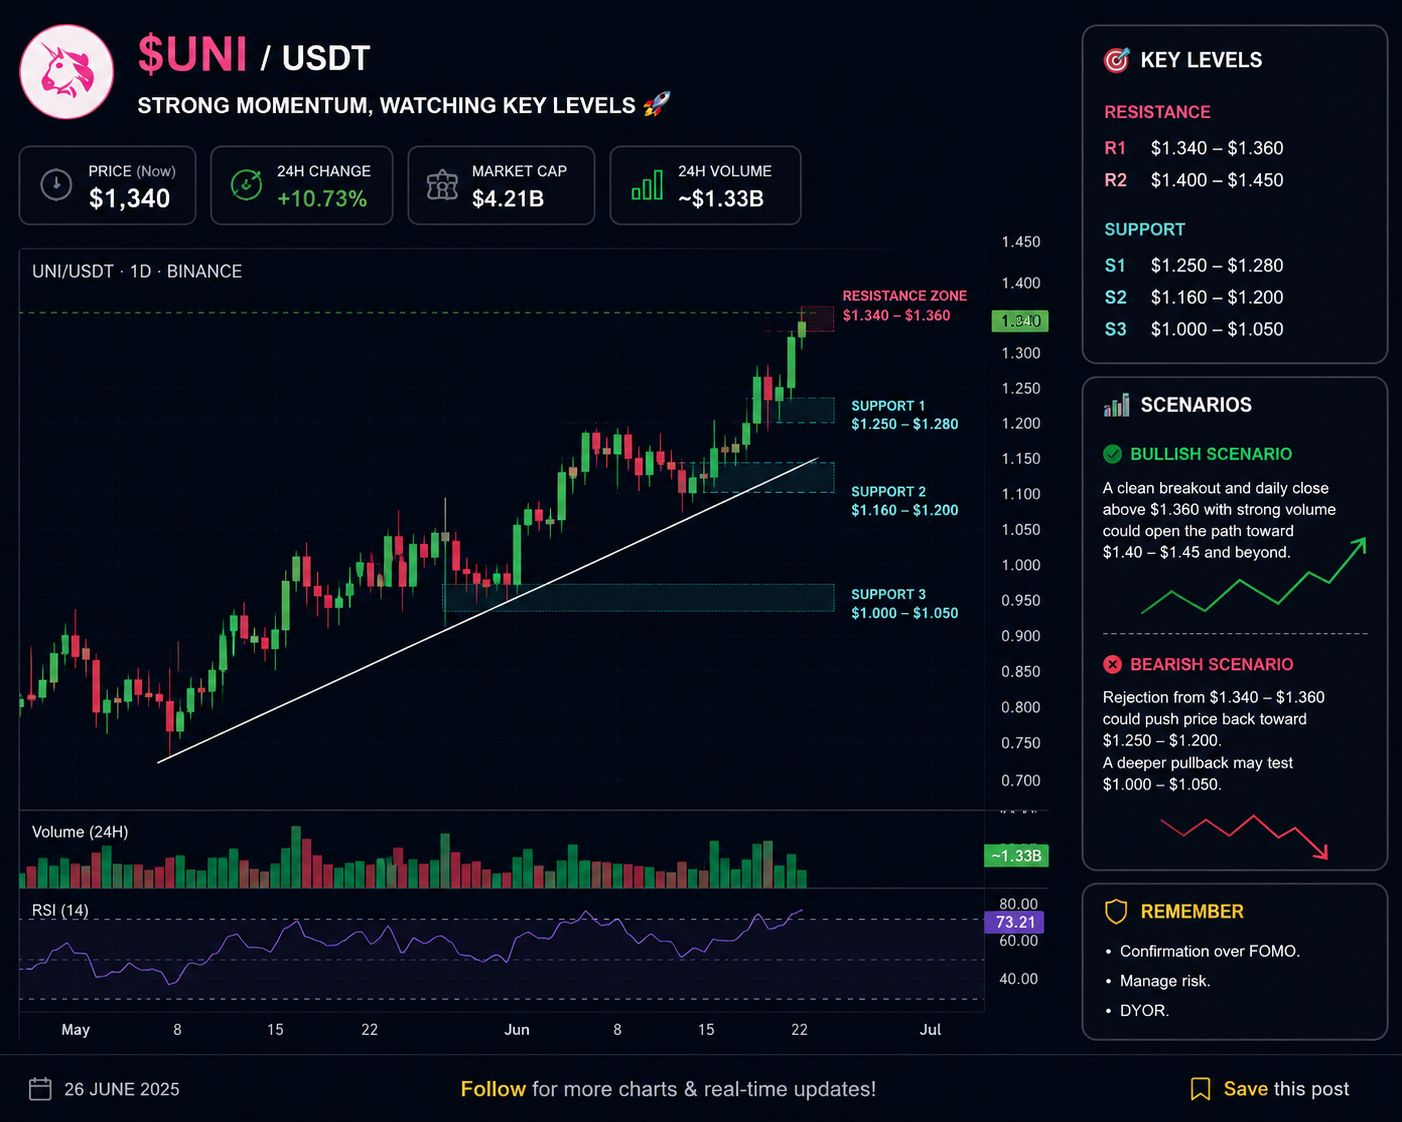Click the green checkmark of Bullish Scenario
The width and height of the screenshot is (1402, 1122).
tap(1112, 454)
